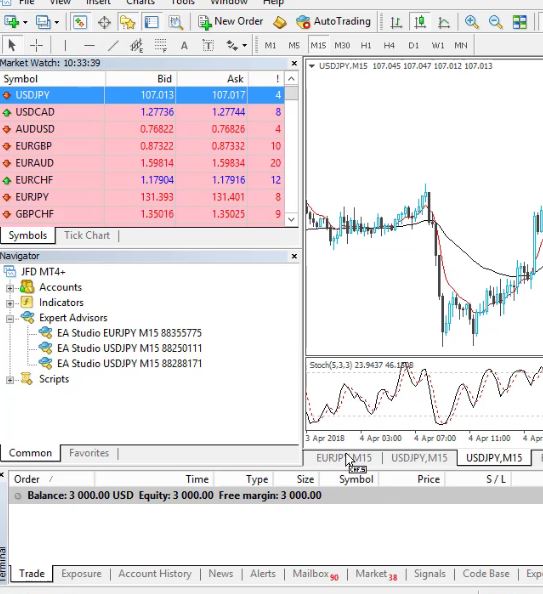Set timeframe to MN
The width and height of the screenshot is (543, 594).
point(461,45)
